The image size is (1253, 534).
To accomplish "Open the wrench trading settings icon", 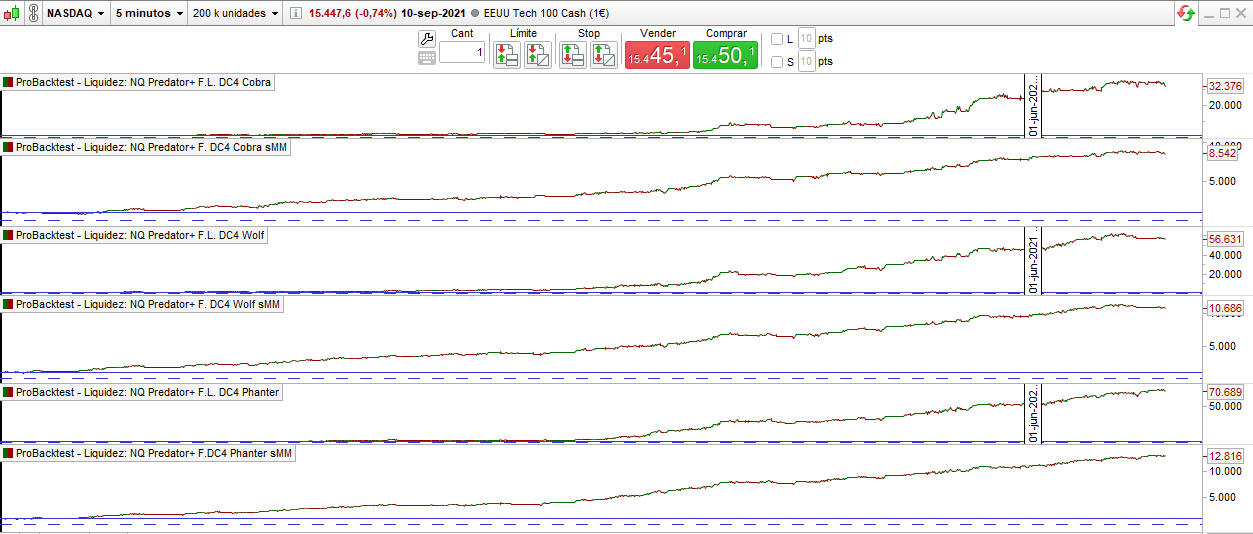I will tap(426, 39).
